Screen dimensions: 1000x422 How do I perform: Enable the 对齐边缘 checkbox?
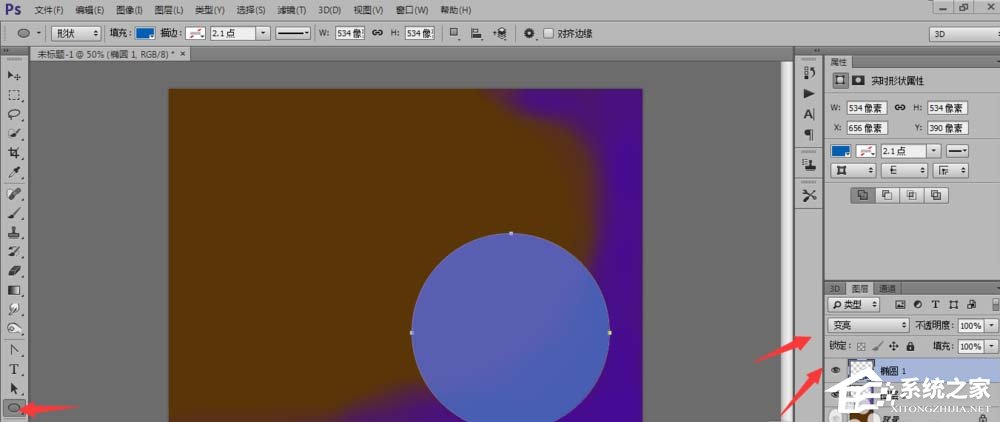[x=548, y=33]
